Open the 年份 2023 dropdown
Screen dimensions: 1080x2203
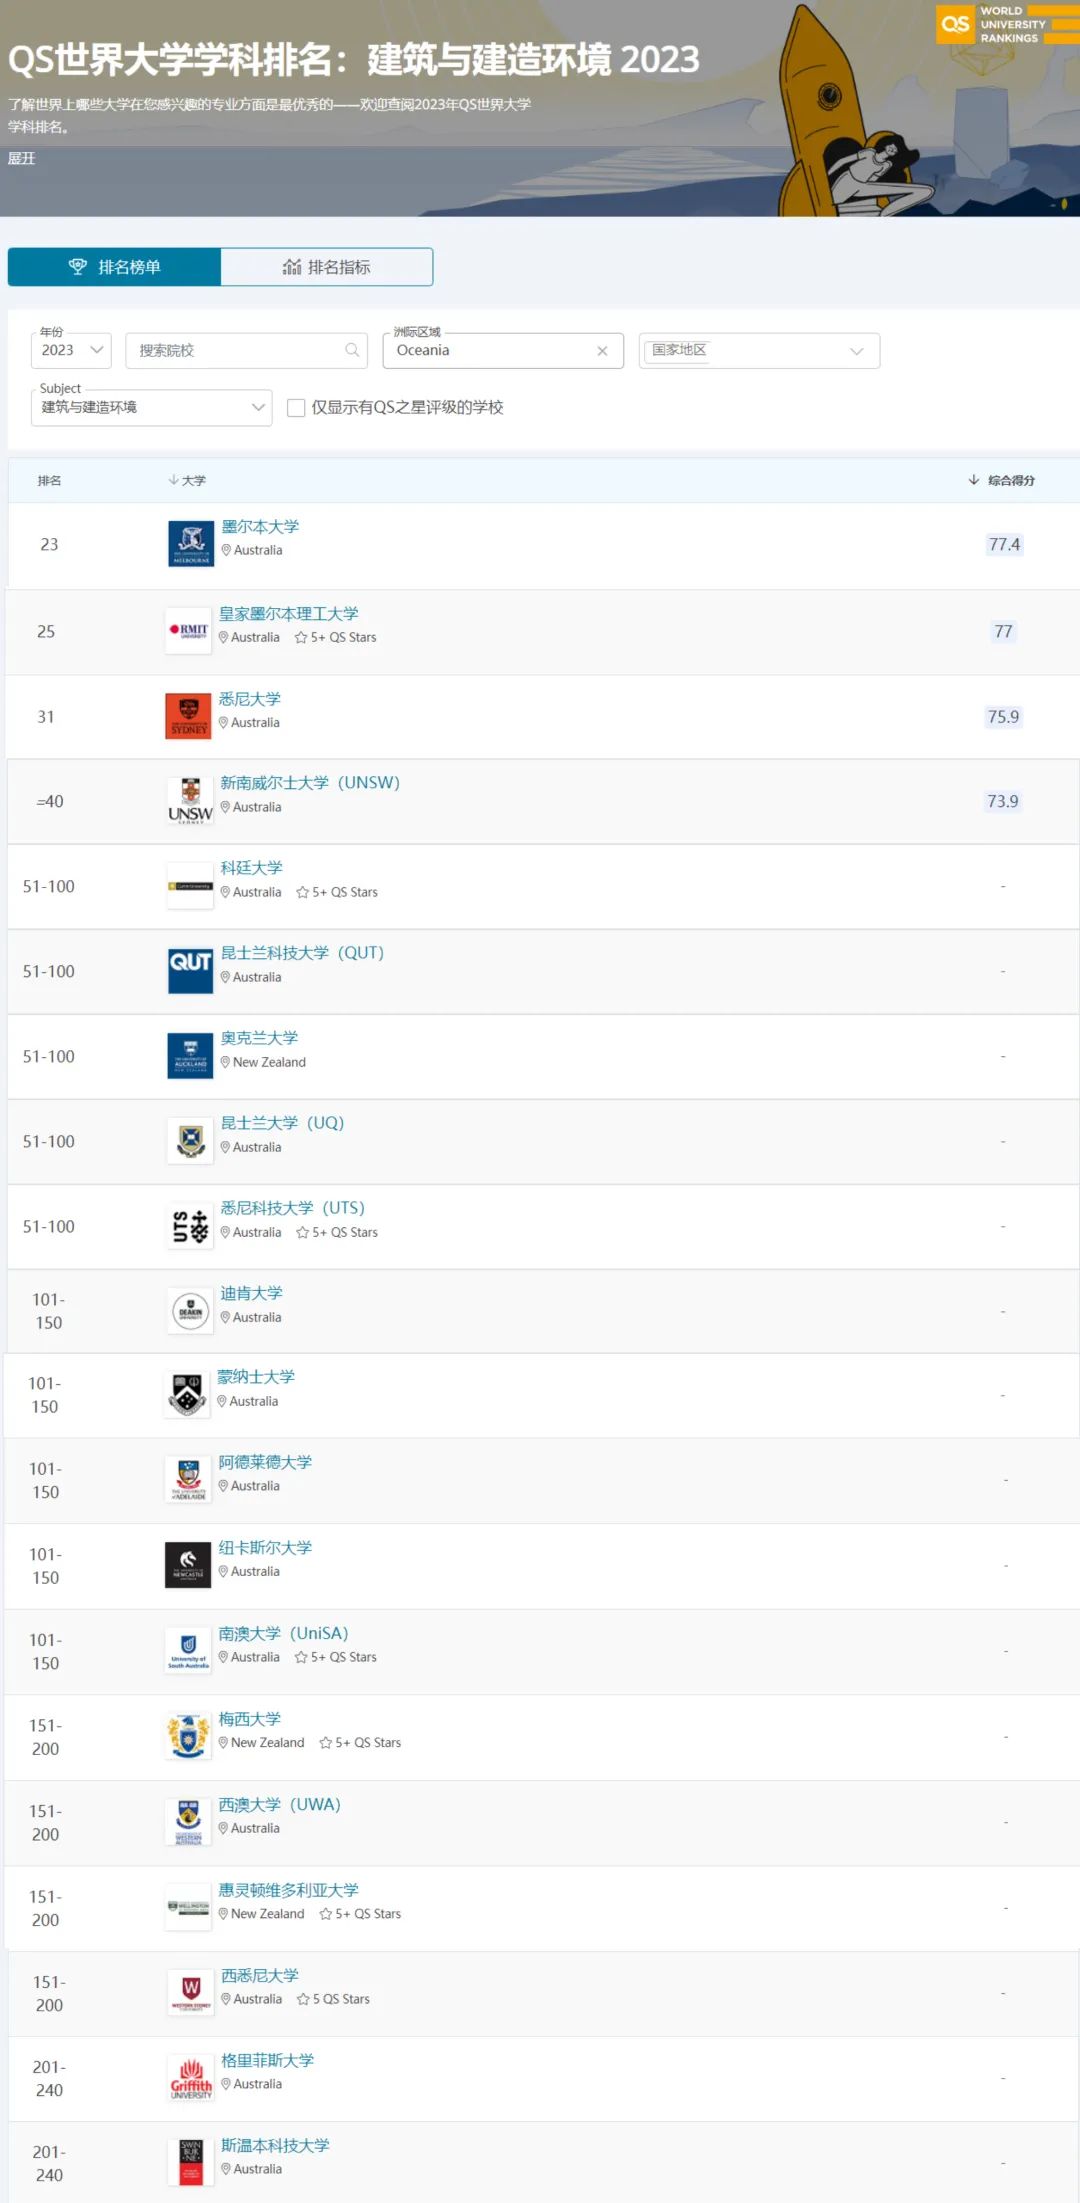tap(71, 351)
